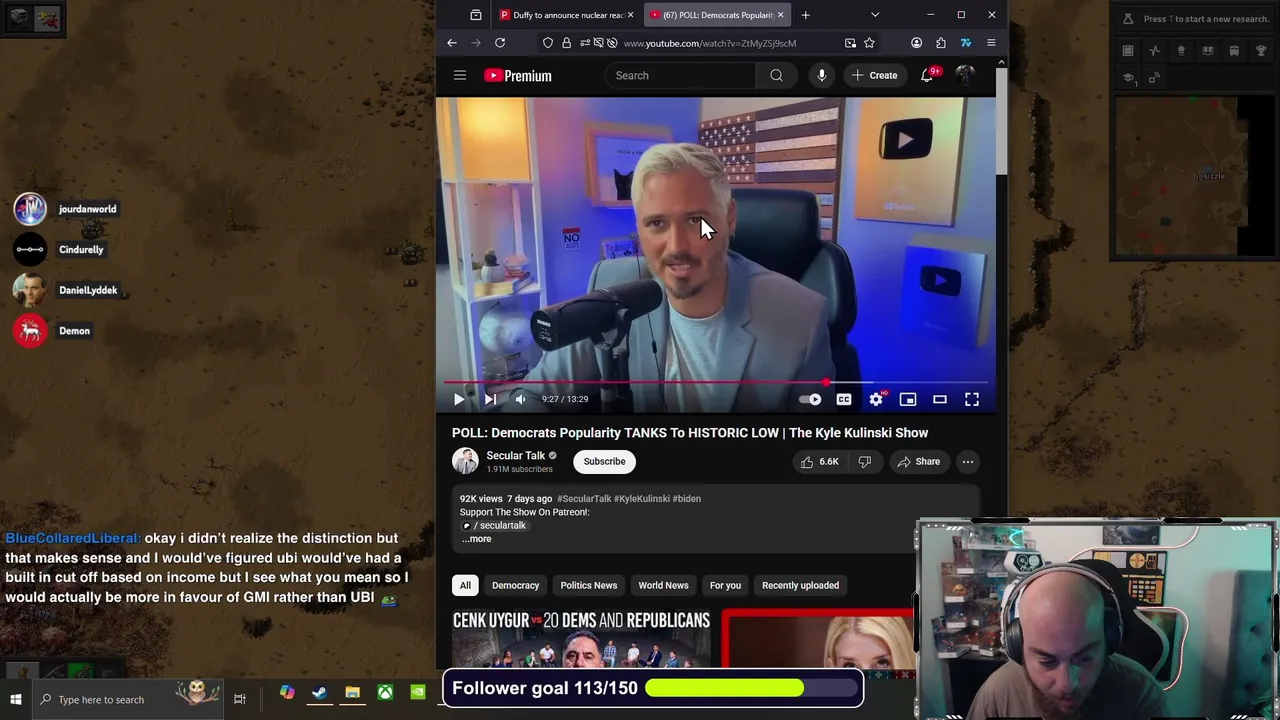Open the patreon seculartalk link
1280x720 pixels.
[x=497, y=525]
